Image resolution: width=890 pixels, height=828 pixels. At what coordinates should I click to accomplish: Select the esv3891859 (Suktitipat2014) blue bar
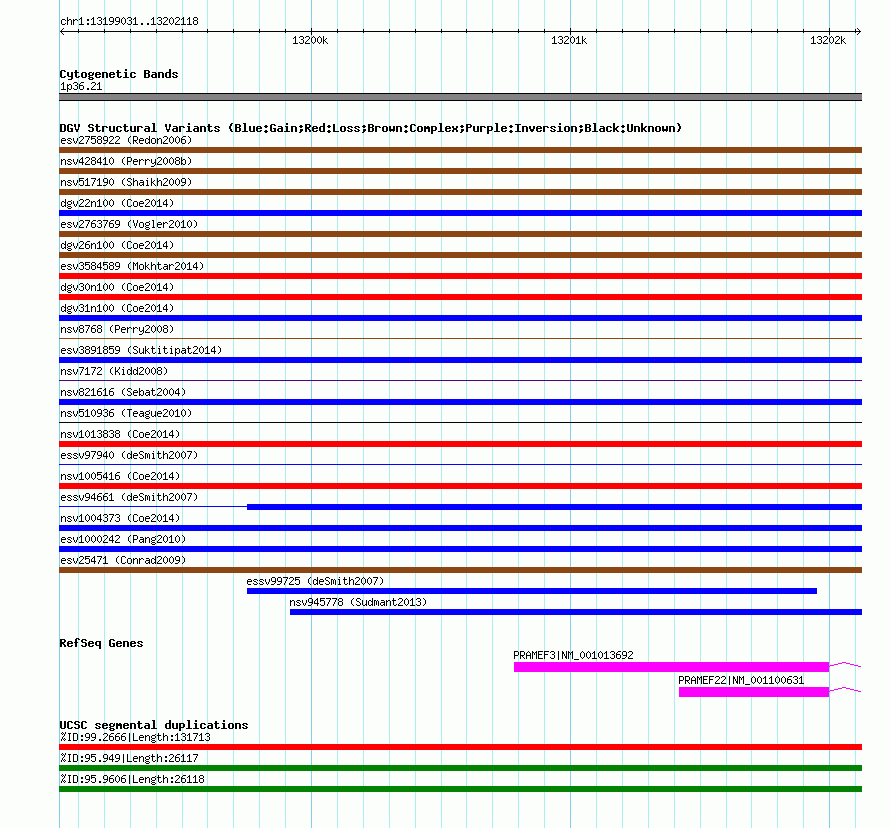pos(460,360)
